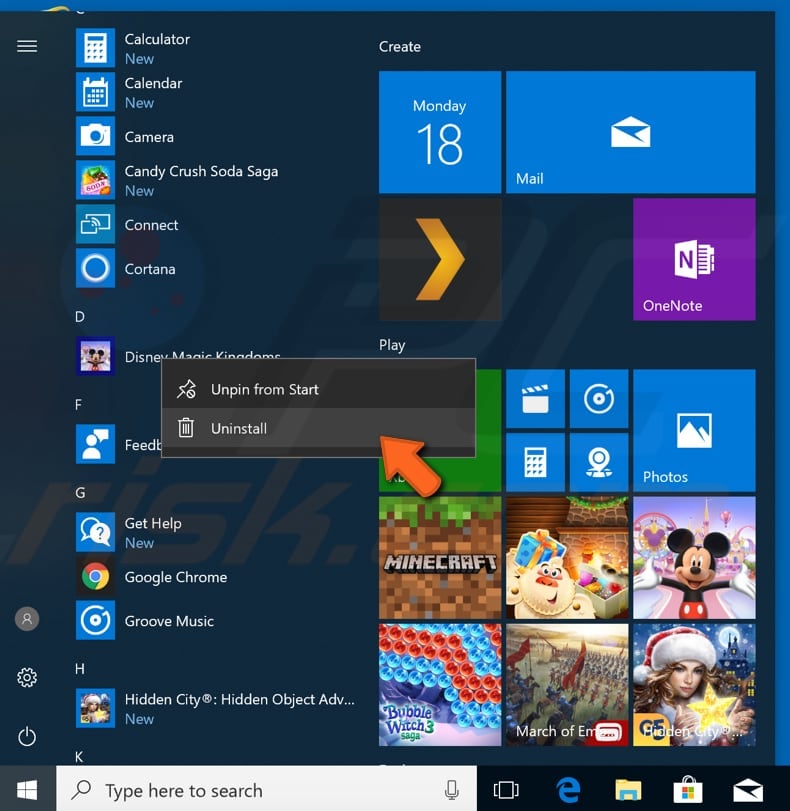Viewport: 790px width, 811px height.
Task: Click the Power button icon
Action: (x=27, y=736)
